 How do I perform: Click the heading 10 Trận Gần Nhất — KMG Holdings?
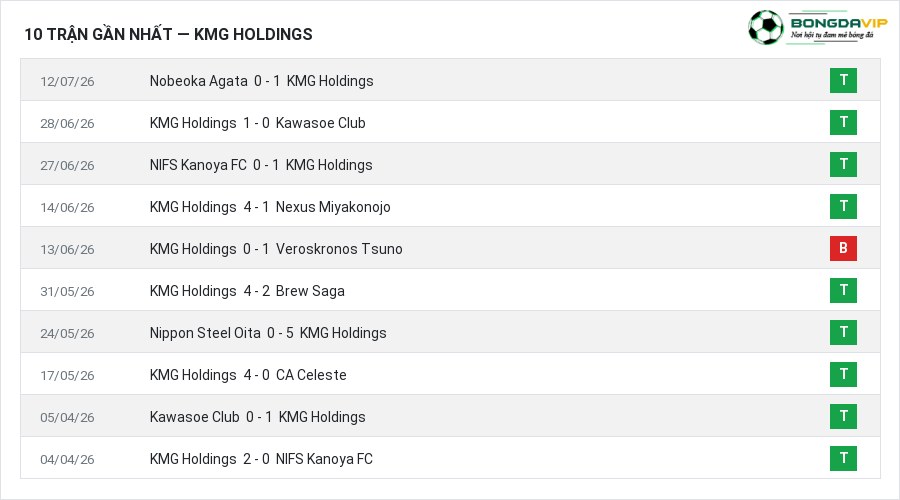(x=168, y=34)
